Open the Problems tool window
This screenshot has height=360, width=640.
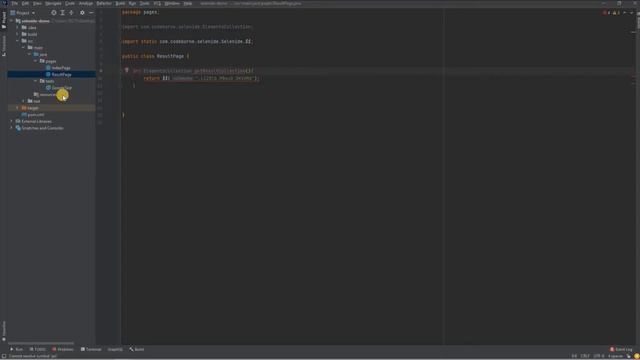pyautogui.click(x=63, y=349)
